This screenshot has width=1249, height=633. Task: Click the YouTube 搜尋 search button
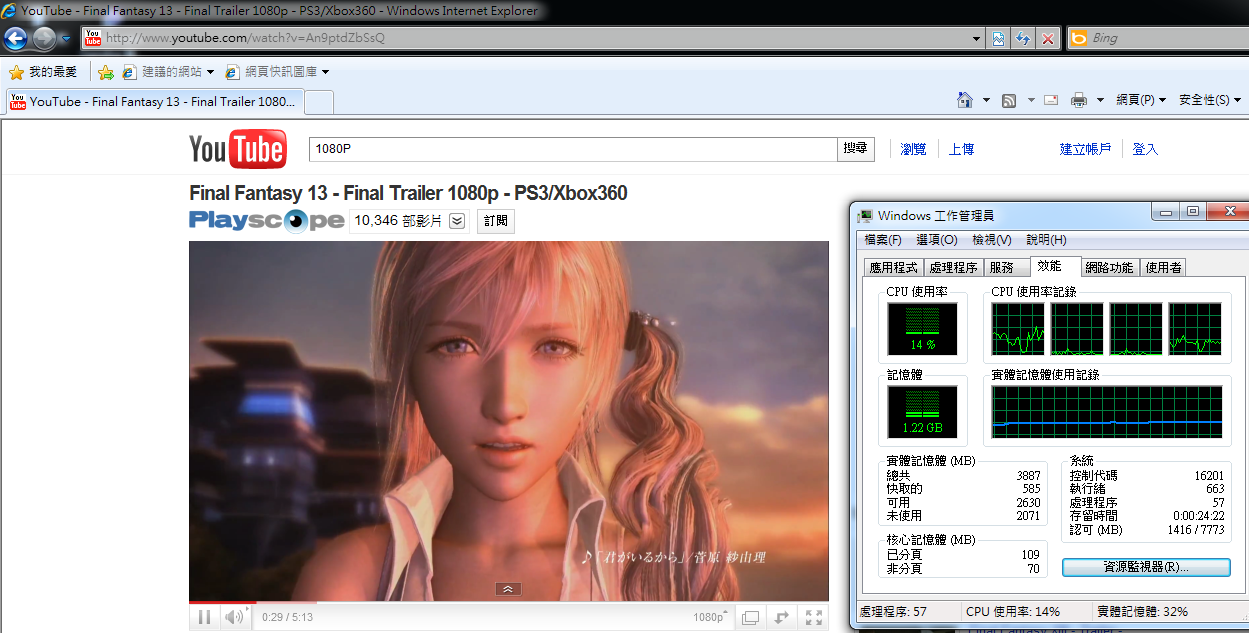pyautogui.click(x=855, y=149)
